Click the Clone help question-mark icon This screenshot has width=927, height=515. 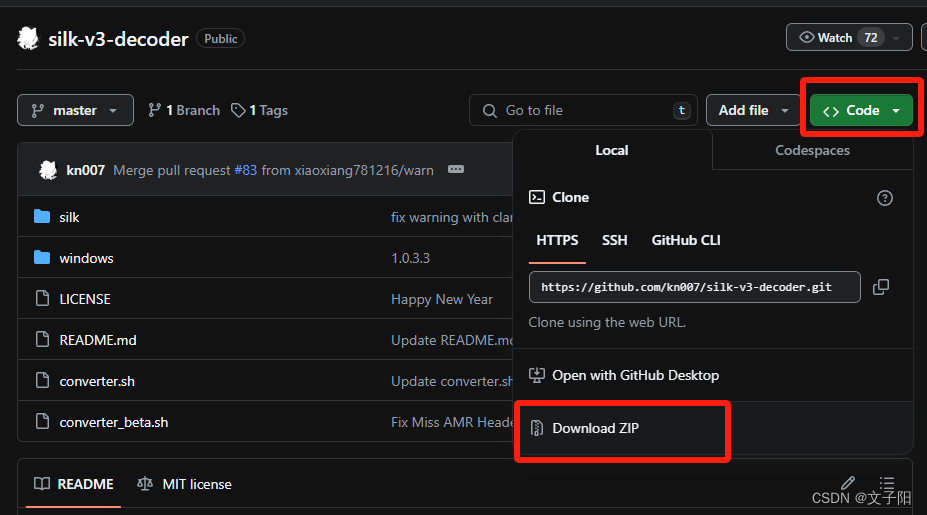pos(884,198)
